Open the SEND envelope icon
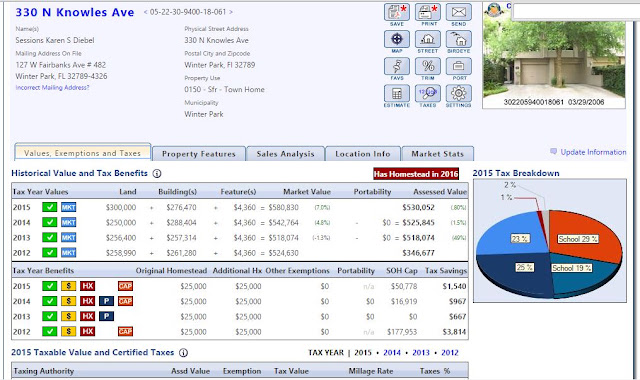The width and height of the screenshot is (640, 380). [x=459, y=12]
